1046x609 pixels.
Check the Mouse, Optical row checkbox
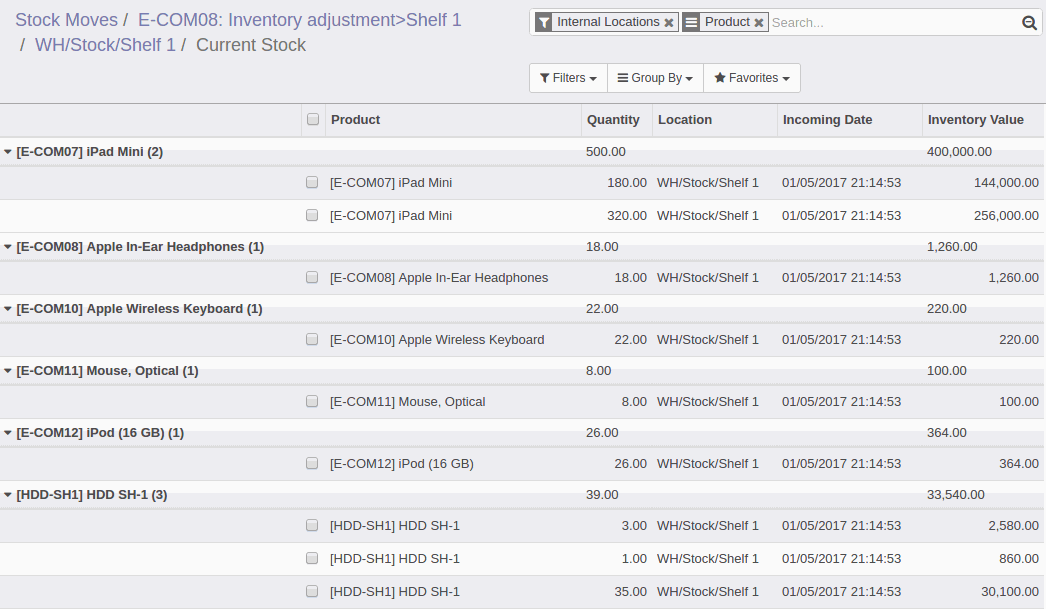click(312, 402)
